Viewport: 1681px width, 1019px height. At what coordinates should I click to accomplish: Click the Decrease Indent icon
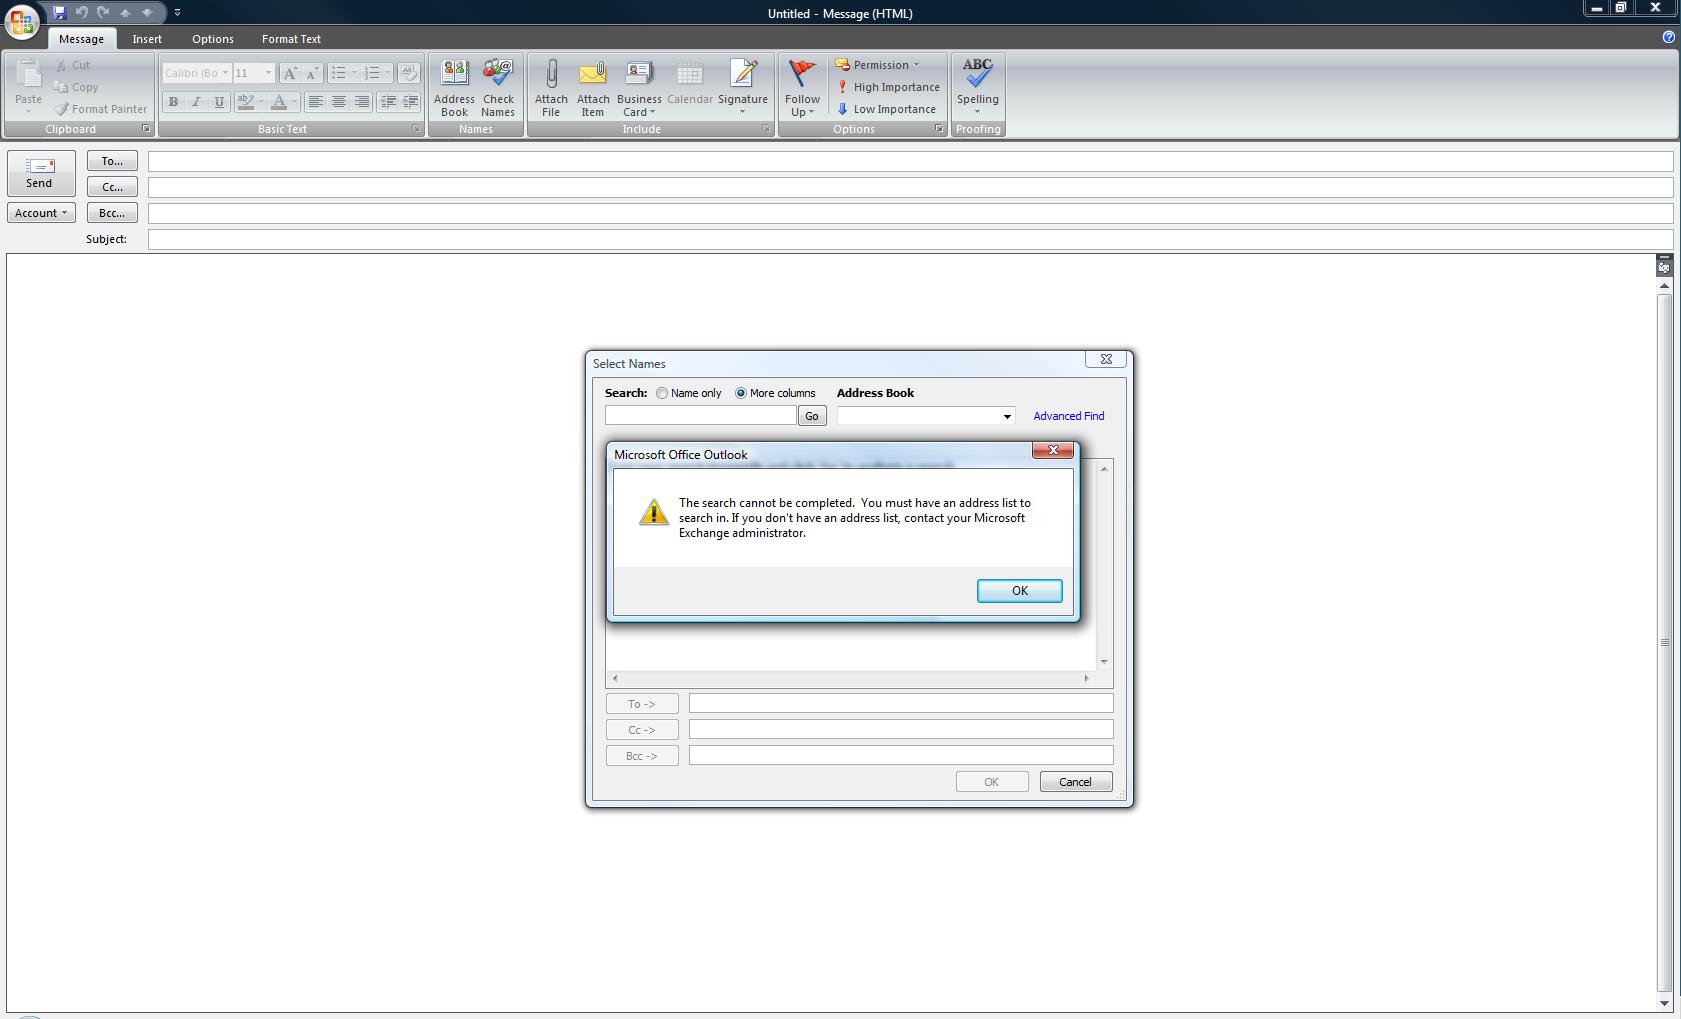(x=388, y=102)
